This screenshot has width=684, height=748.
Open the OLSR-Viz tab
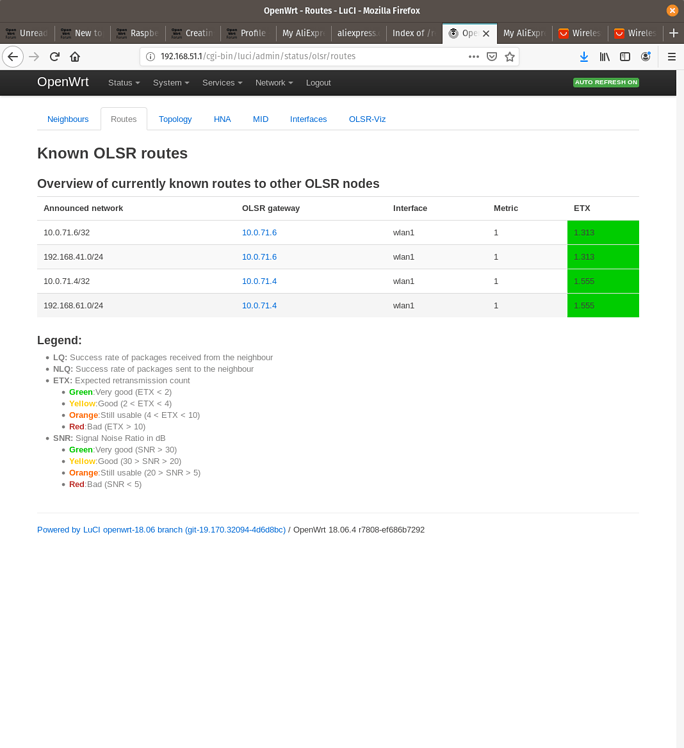click(367, 119)
